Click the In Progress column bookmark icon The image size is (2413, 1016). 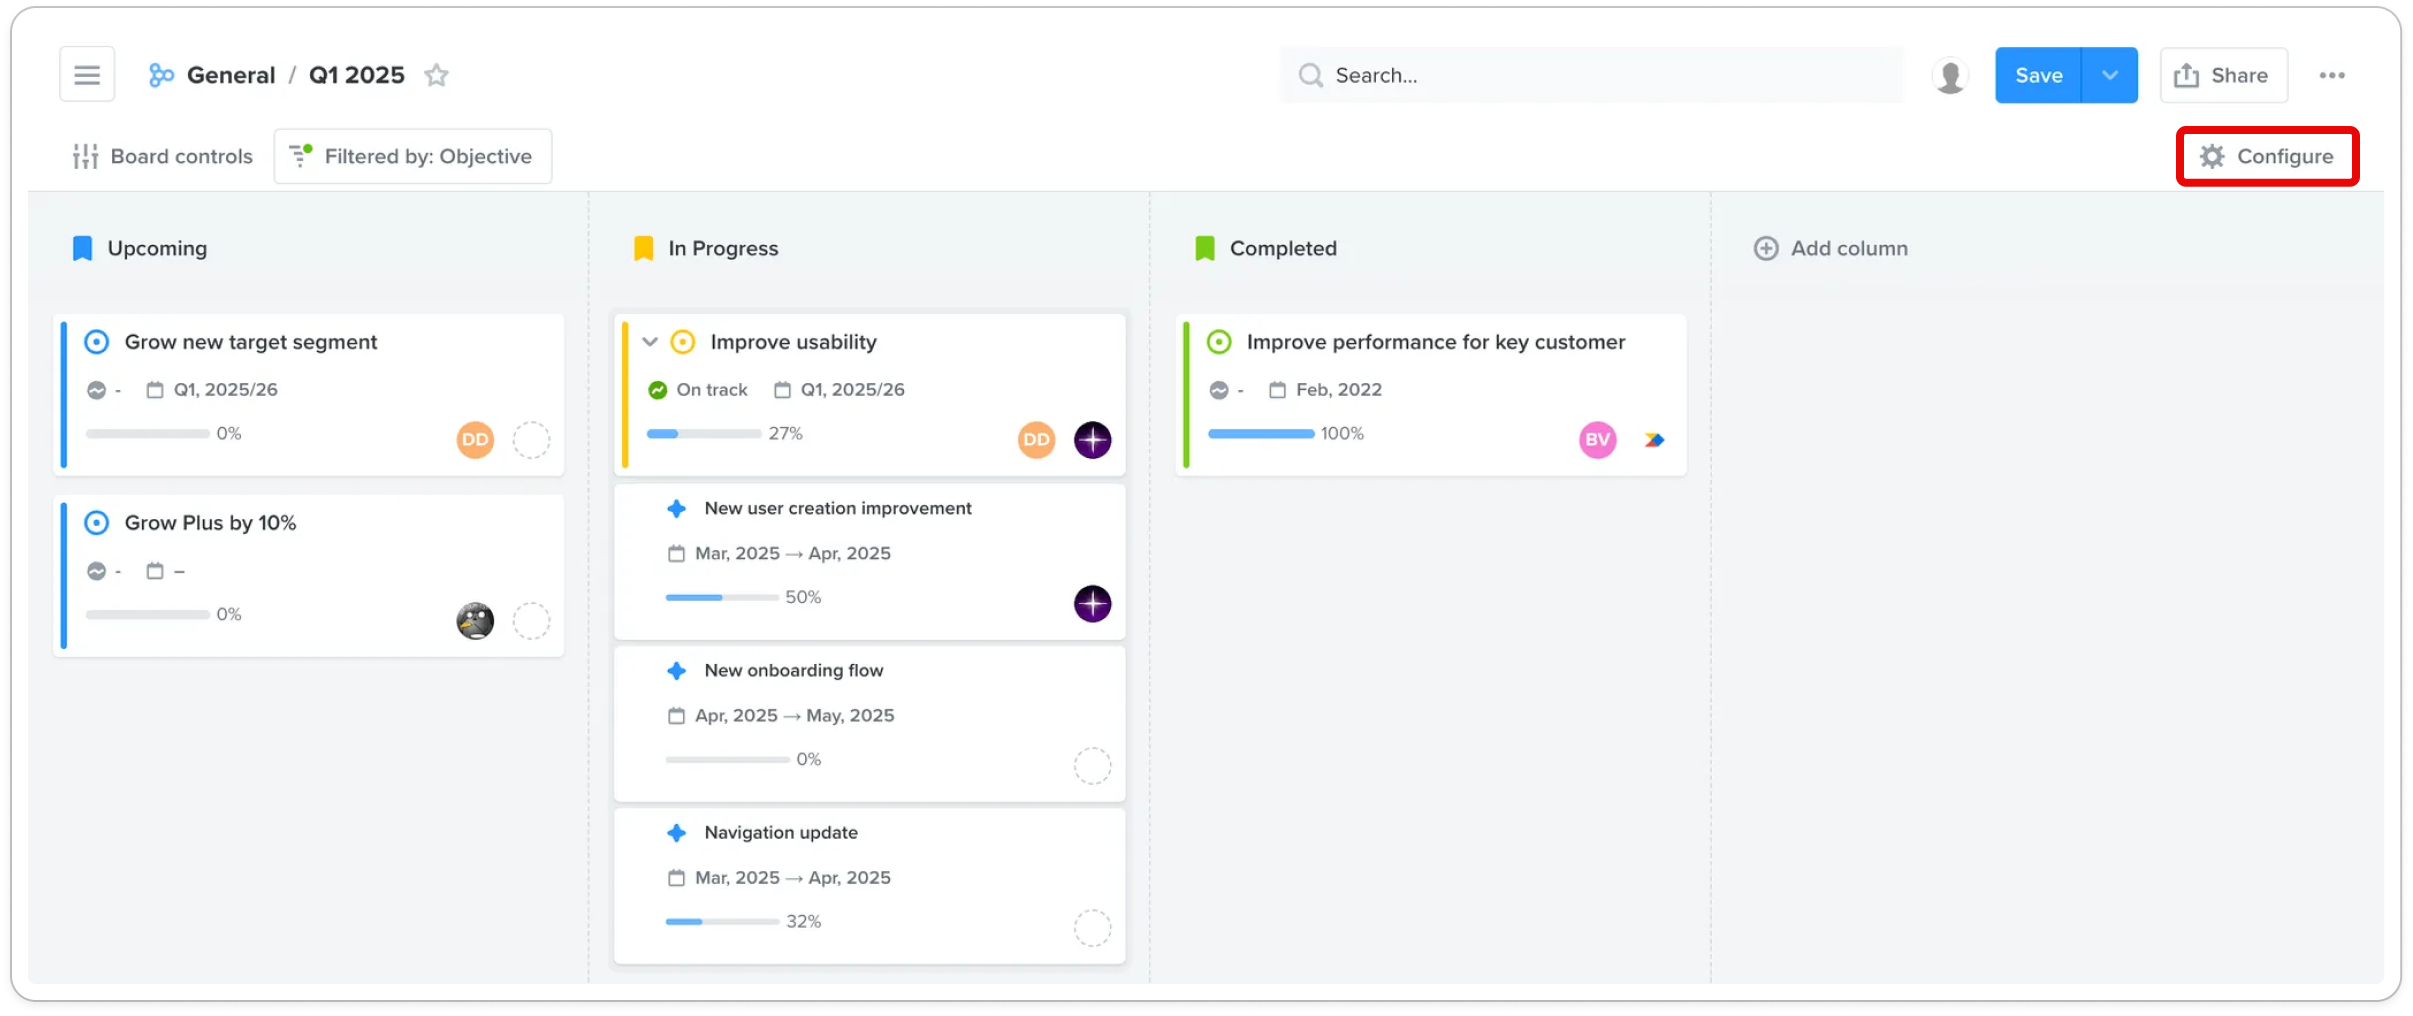click(644, 248)
